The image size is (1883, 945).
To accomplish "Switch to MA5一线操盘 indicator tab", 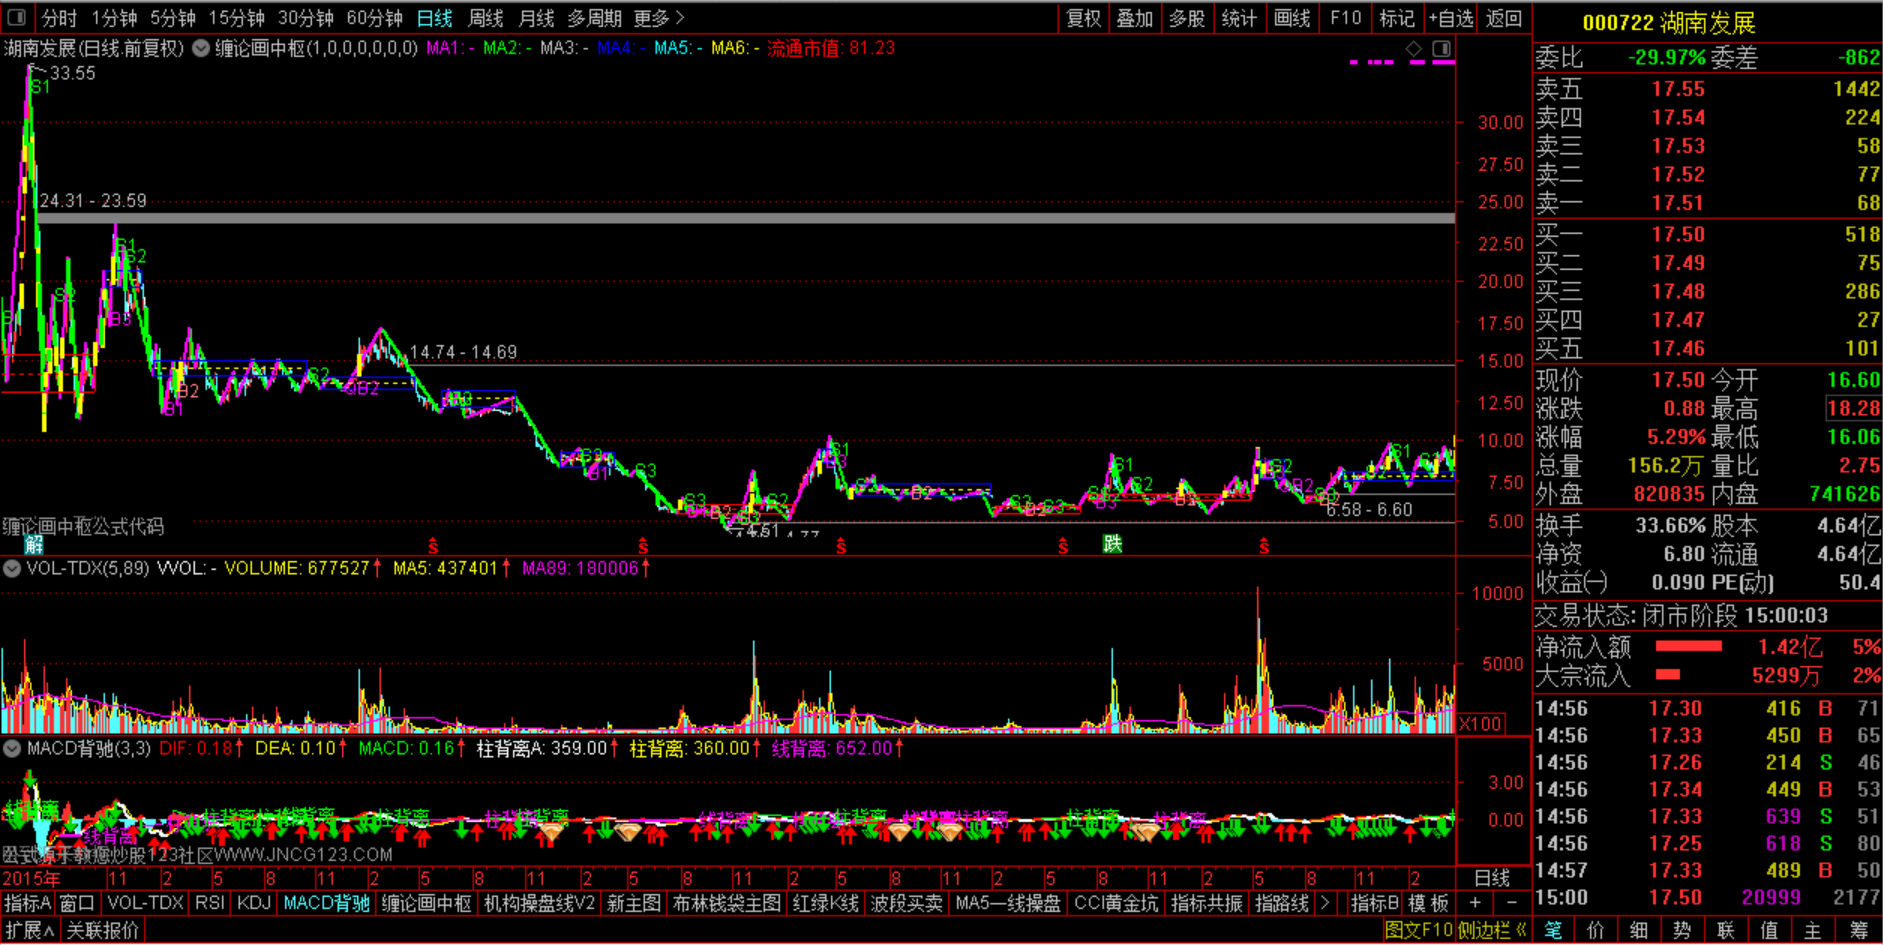I will click(1008, 903).
